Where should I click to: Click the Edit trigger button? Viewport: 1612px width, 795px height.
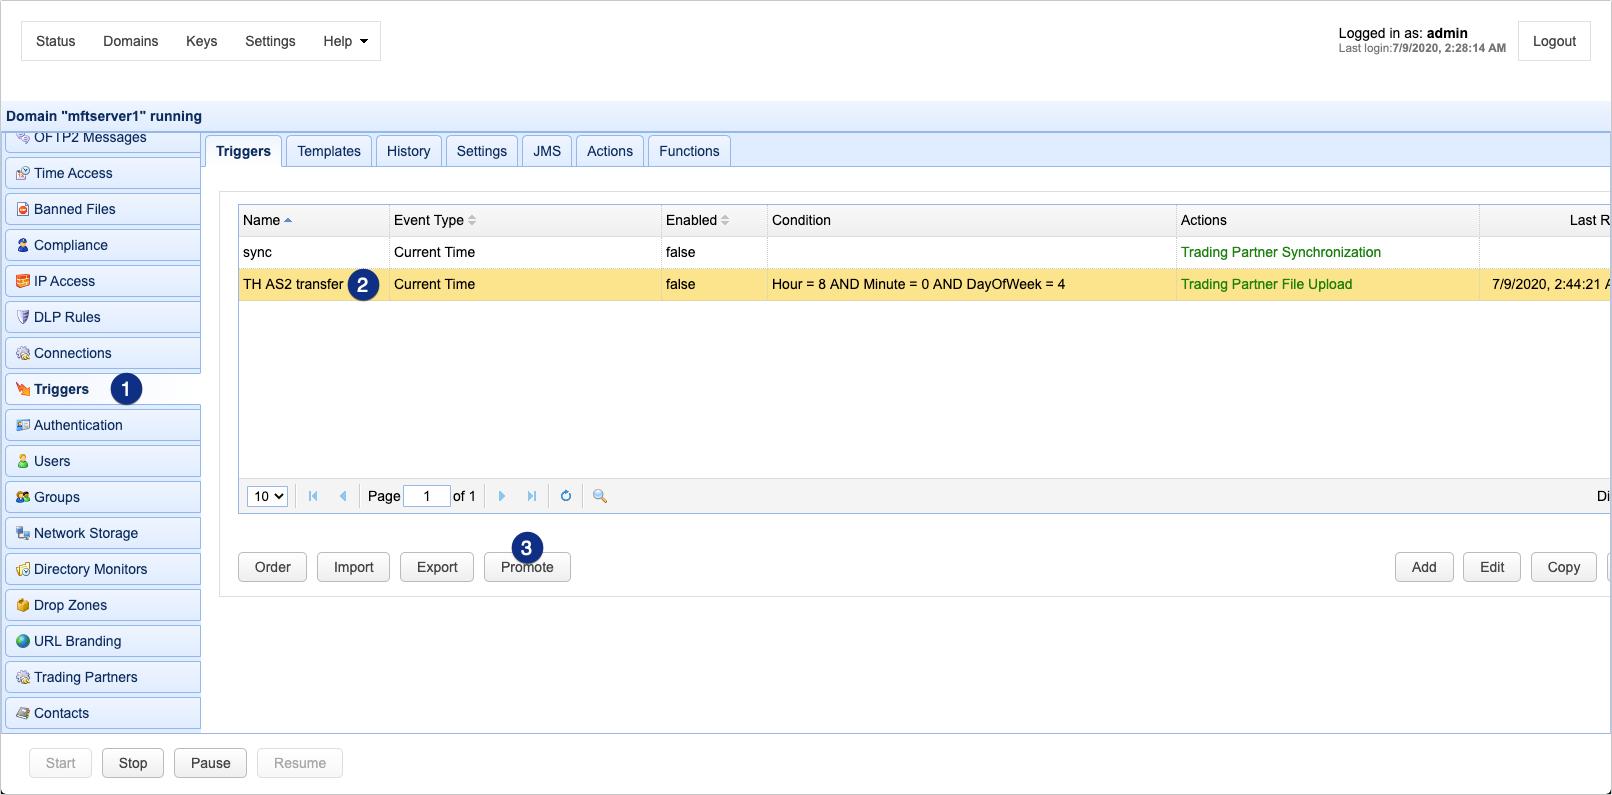[1492, 567]
